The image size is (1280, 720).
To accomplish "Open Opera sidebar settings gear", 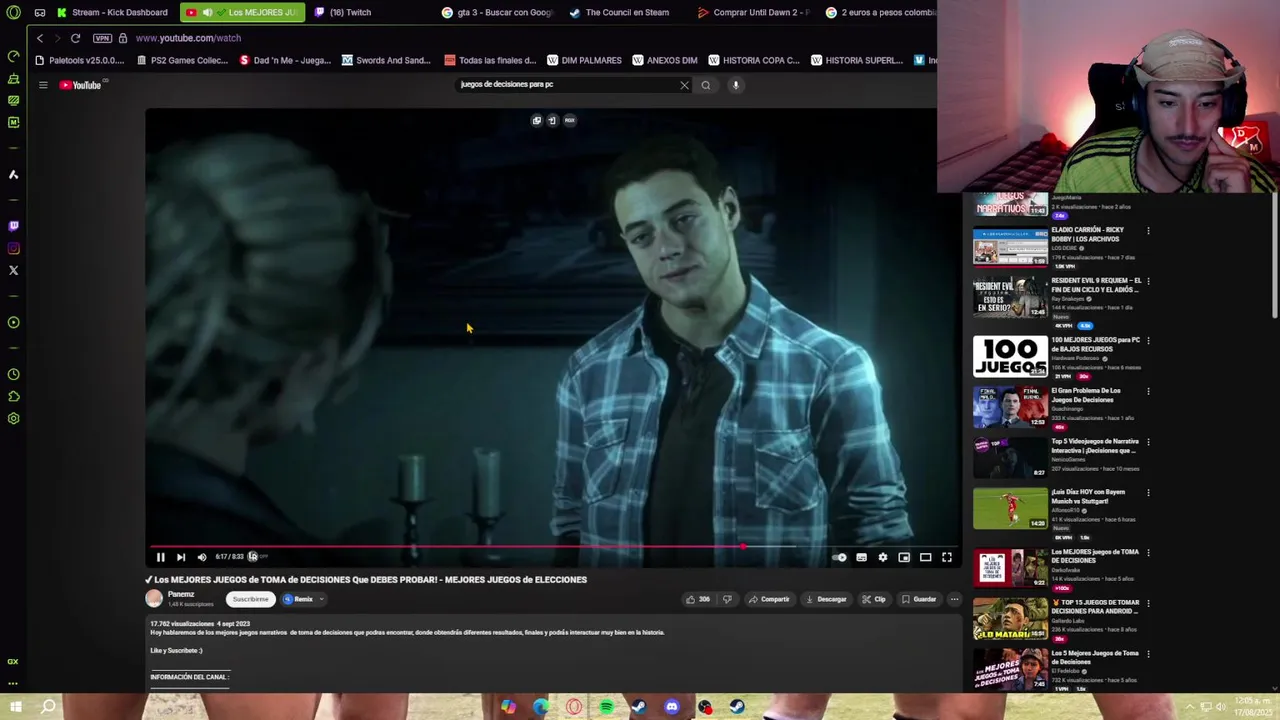I will 13,418.
